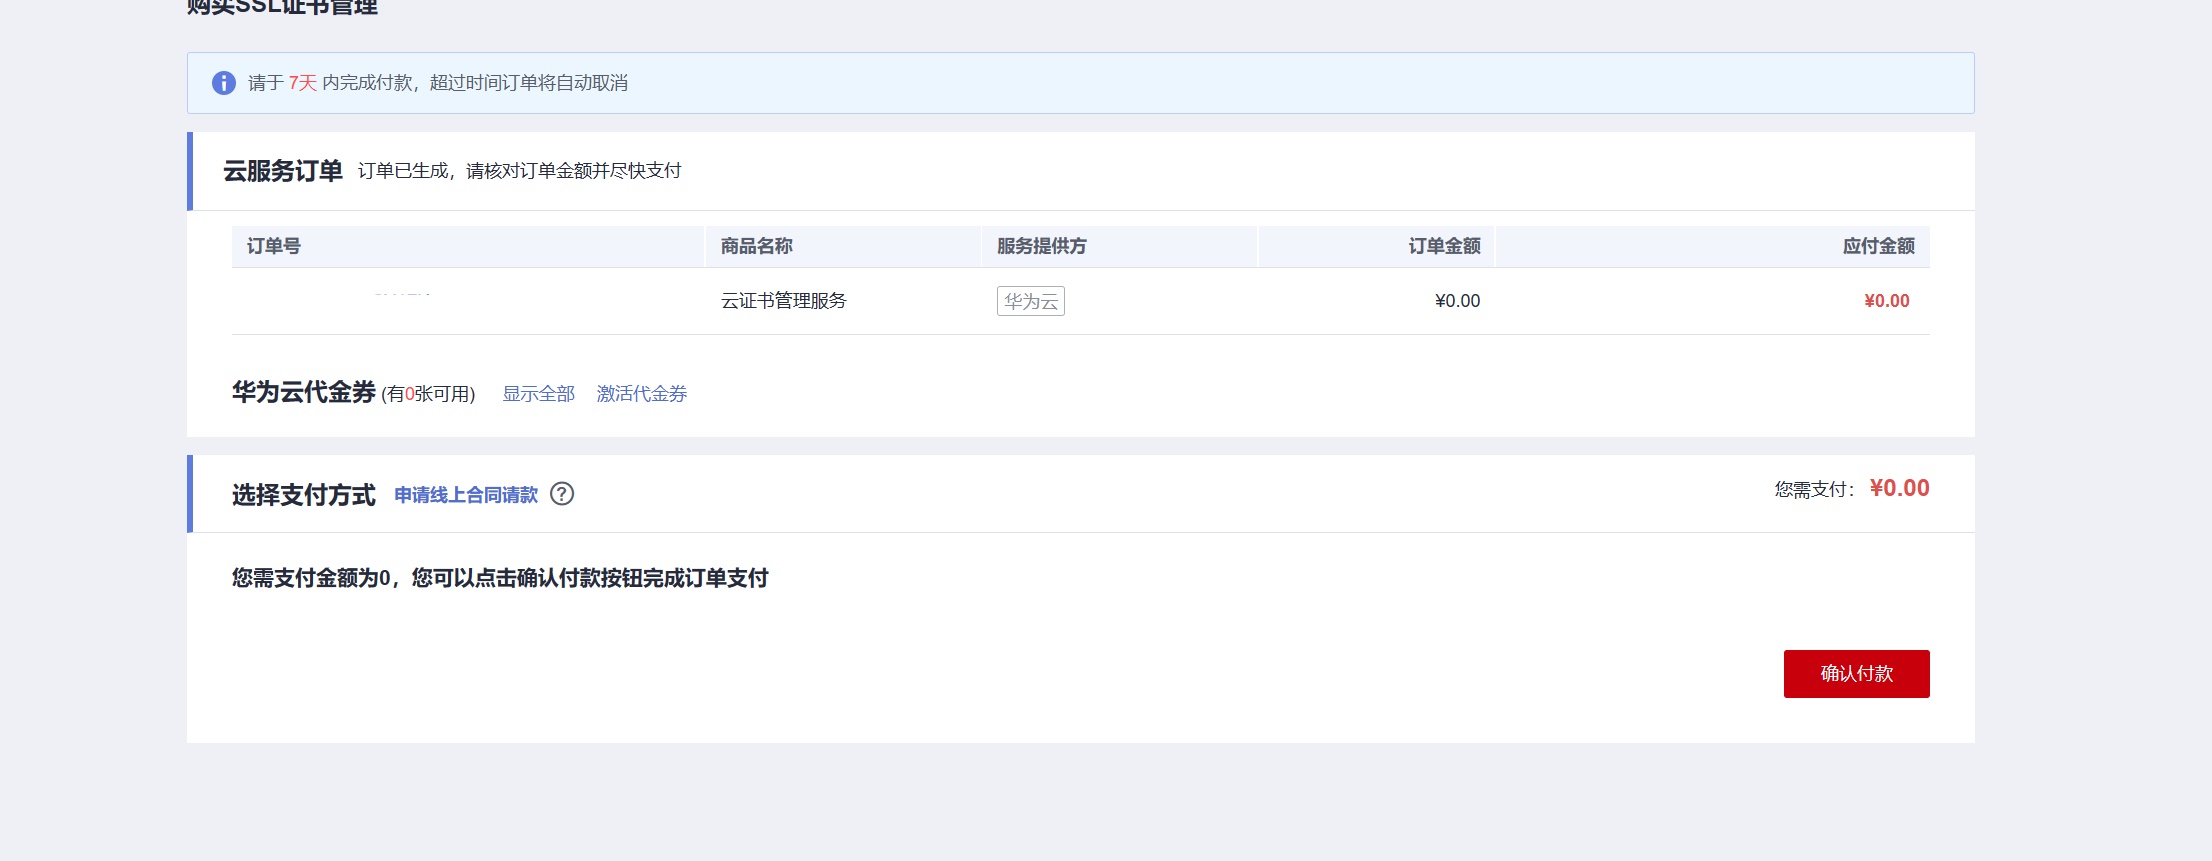
Task: Click the 选择支付方式 section heading
Action: tap(304, 495)
